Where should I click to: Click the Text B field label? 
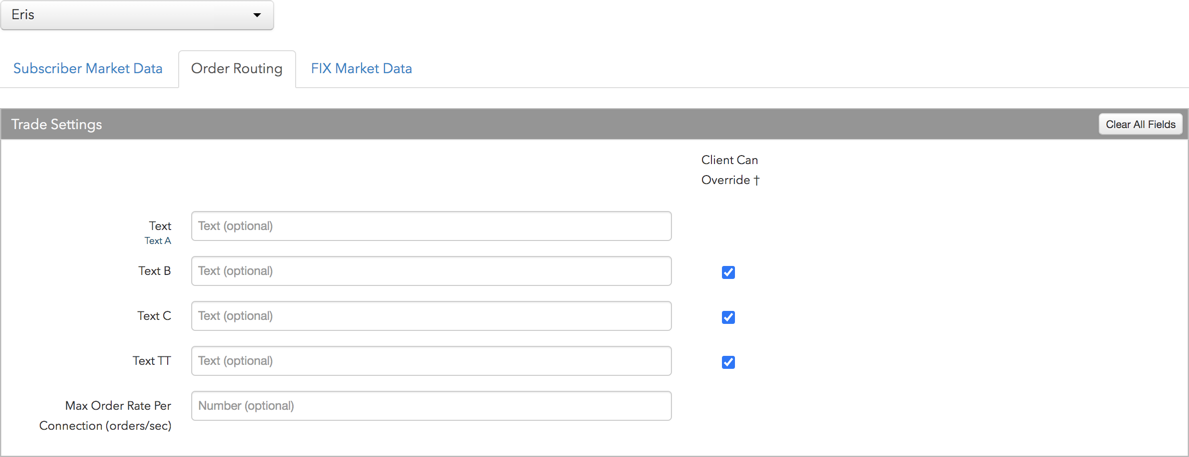[x=155, y=271]
